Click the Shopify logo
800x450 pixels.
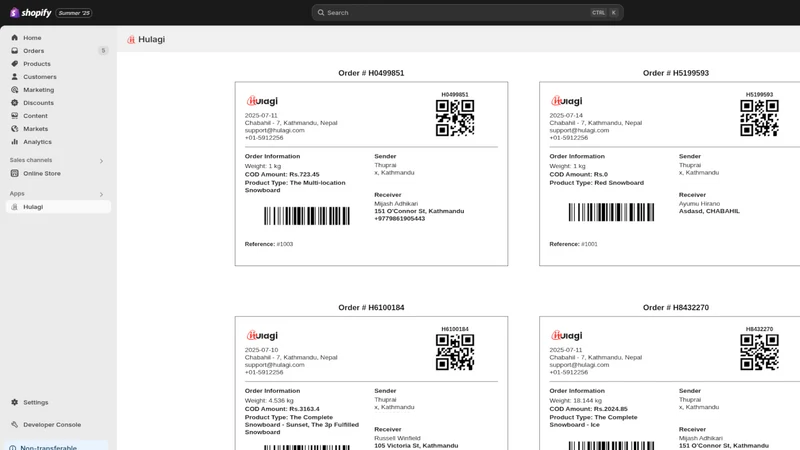(31, 13)
